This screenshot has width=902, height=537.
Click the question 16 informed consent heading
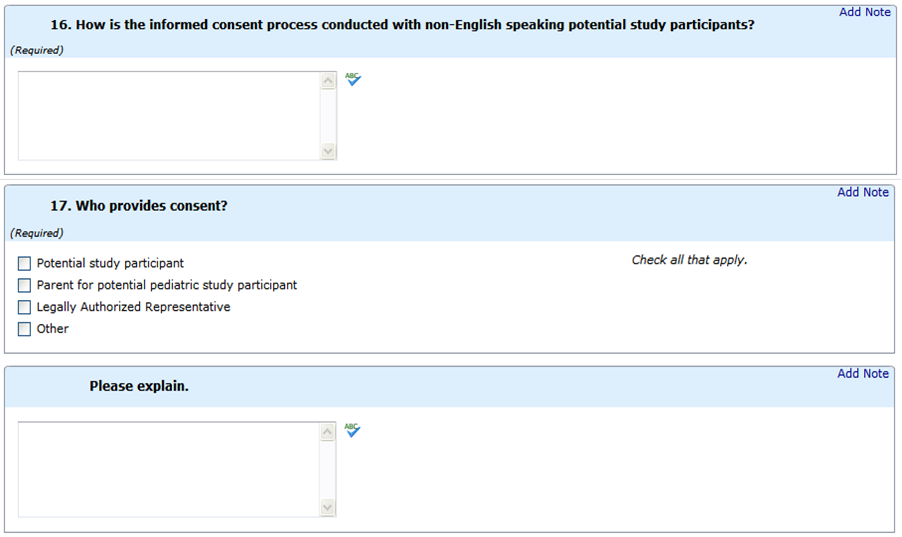point(402,25)
